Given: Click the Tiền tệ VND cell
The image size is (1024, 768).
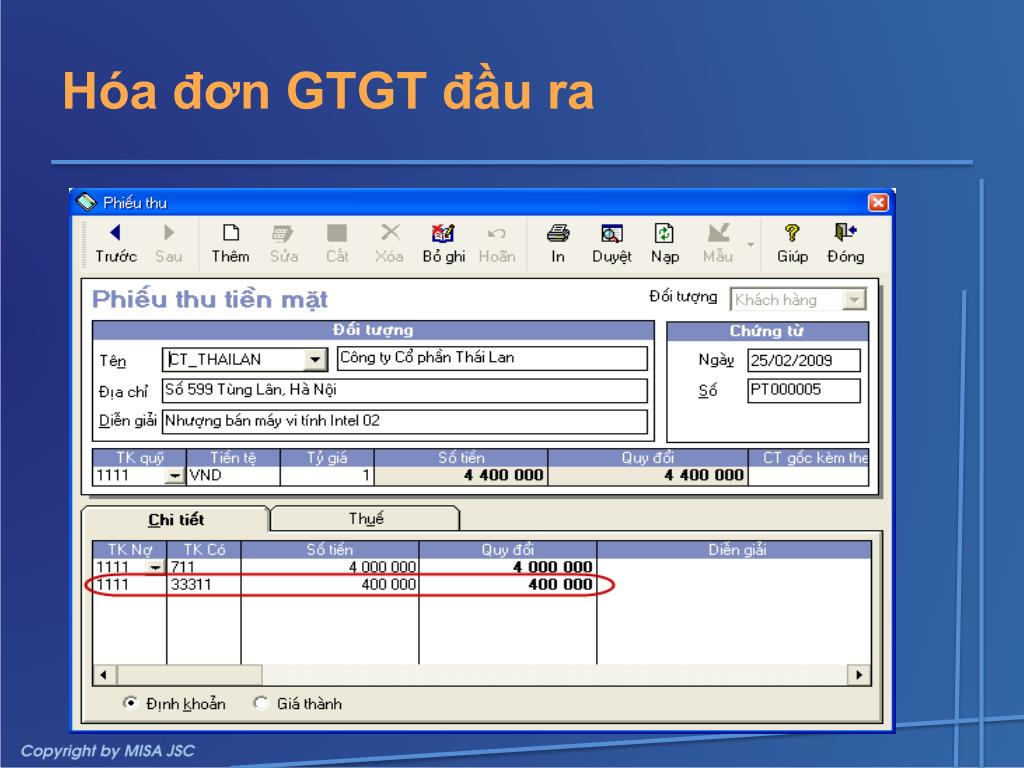Looking at the screenshot, I should click(x=233, y=475).
